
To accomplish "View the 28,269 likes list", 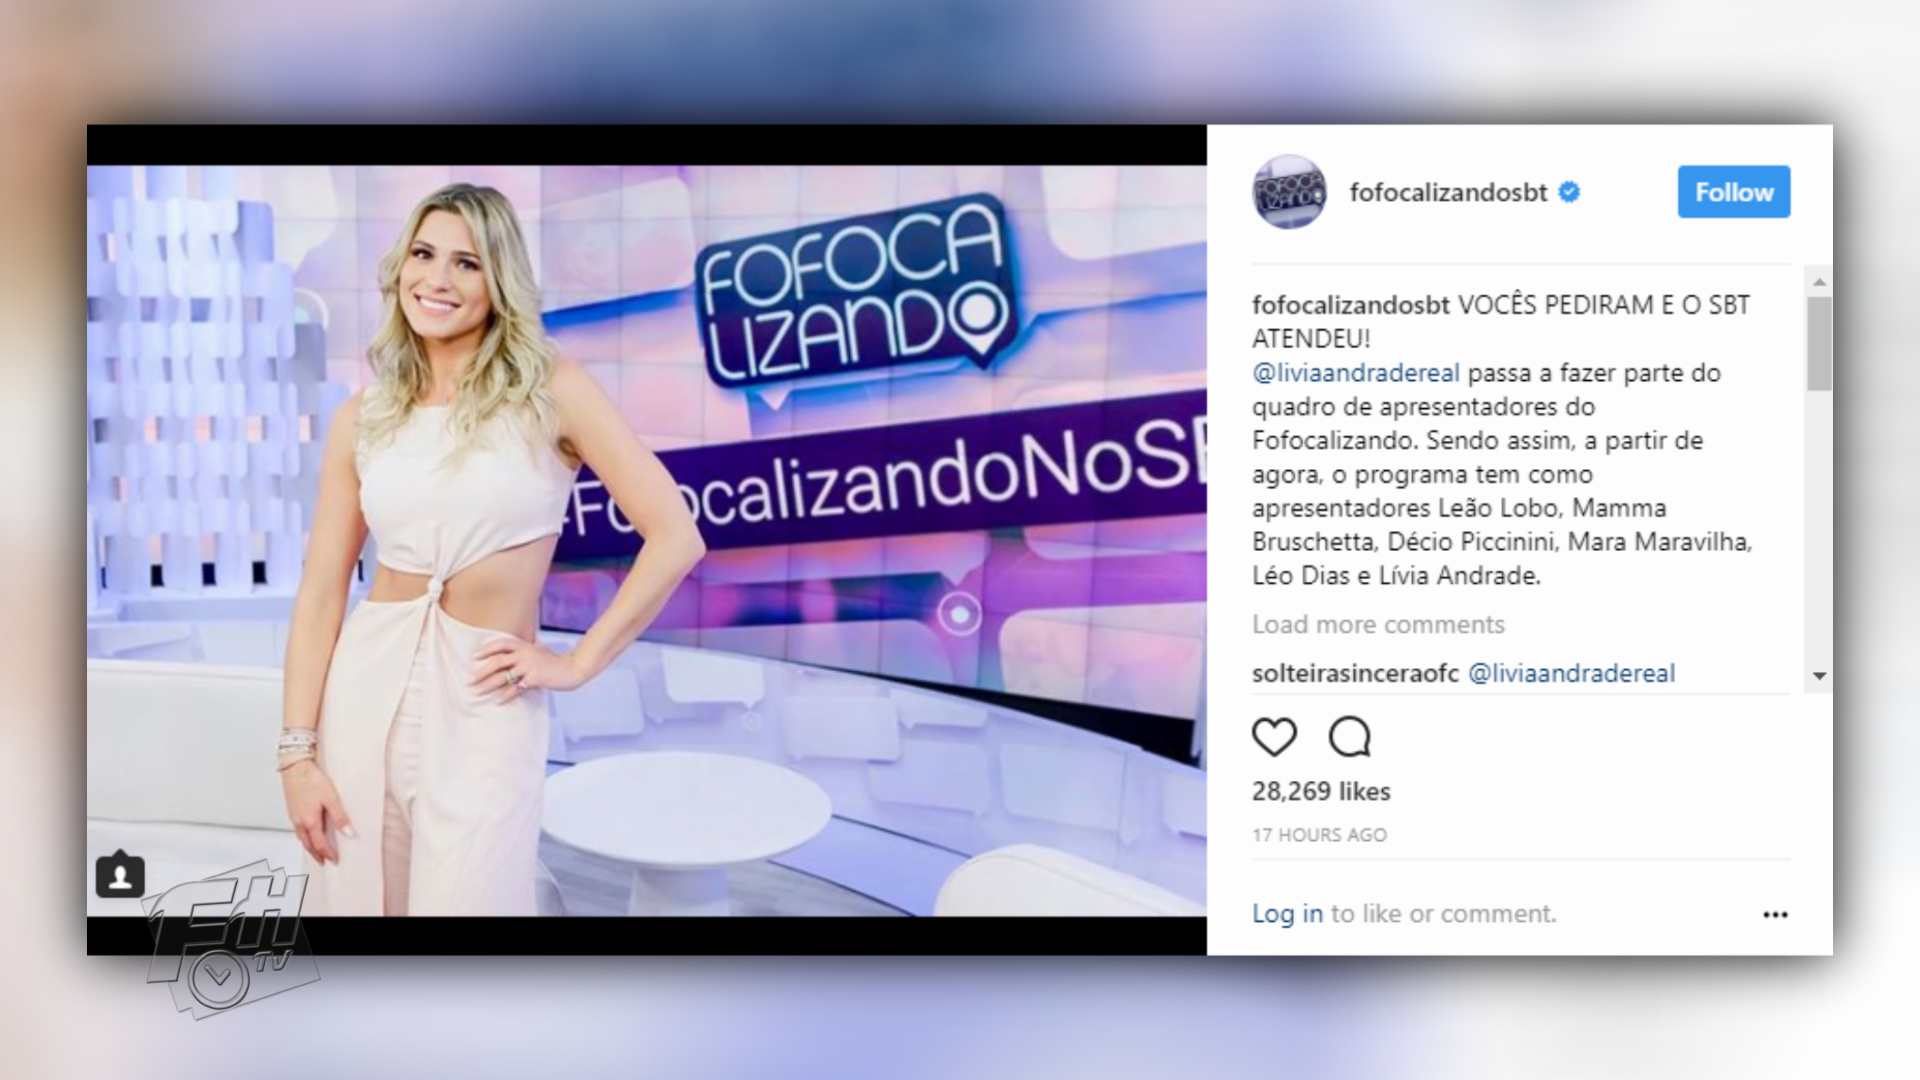I will [1321, 791].
